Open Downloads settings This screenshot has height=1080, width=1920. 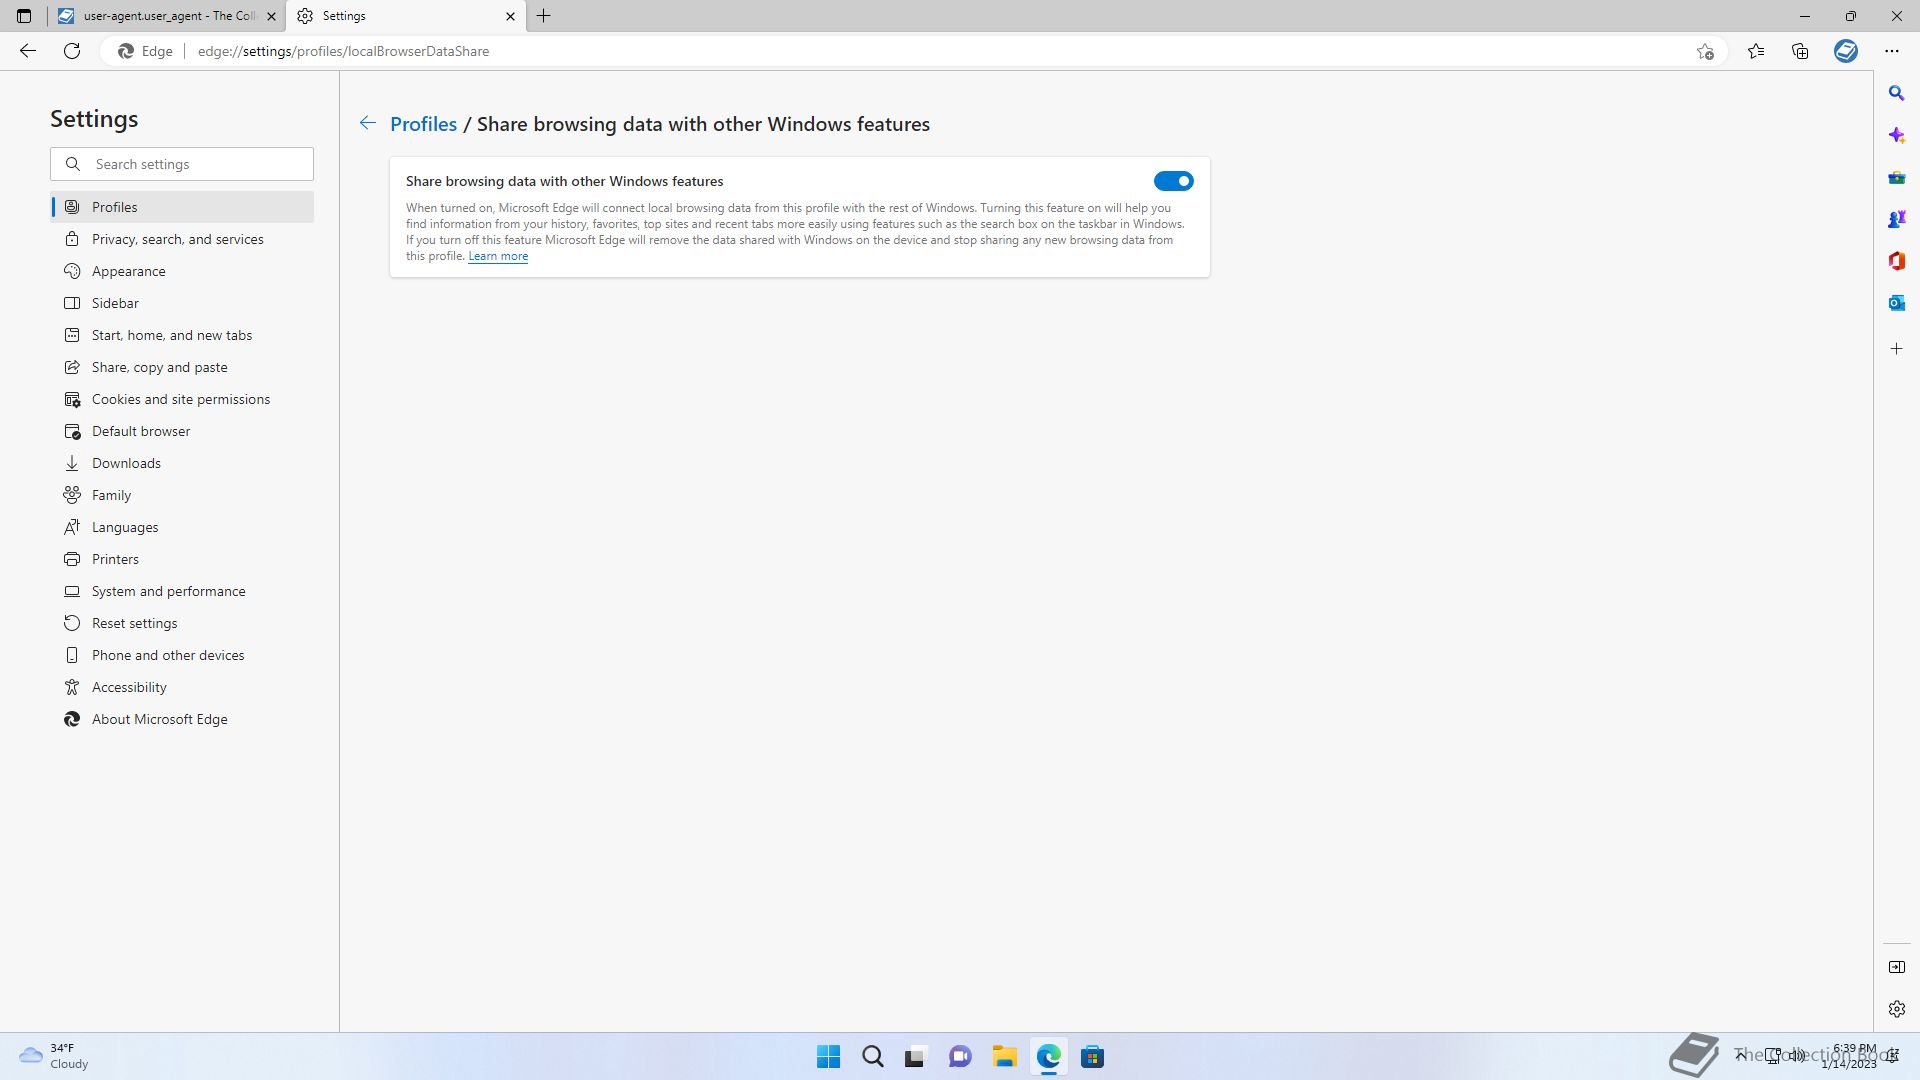(x=182, y=463)
